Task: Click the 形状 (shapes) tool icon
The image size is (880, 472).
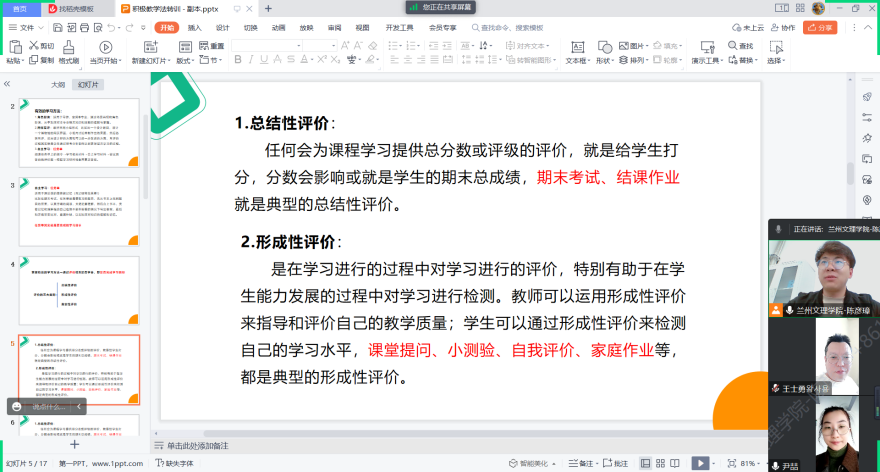Action: tap(603, 46)
